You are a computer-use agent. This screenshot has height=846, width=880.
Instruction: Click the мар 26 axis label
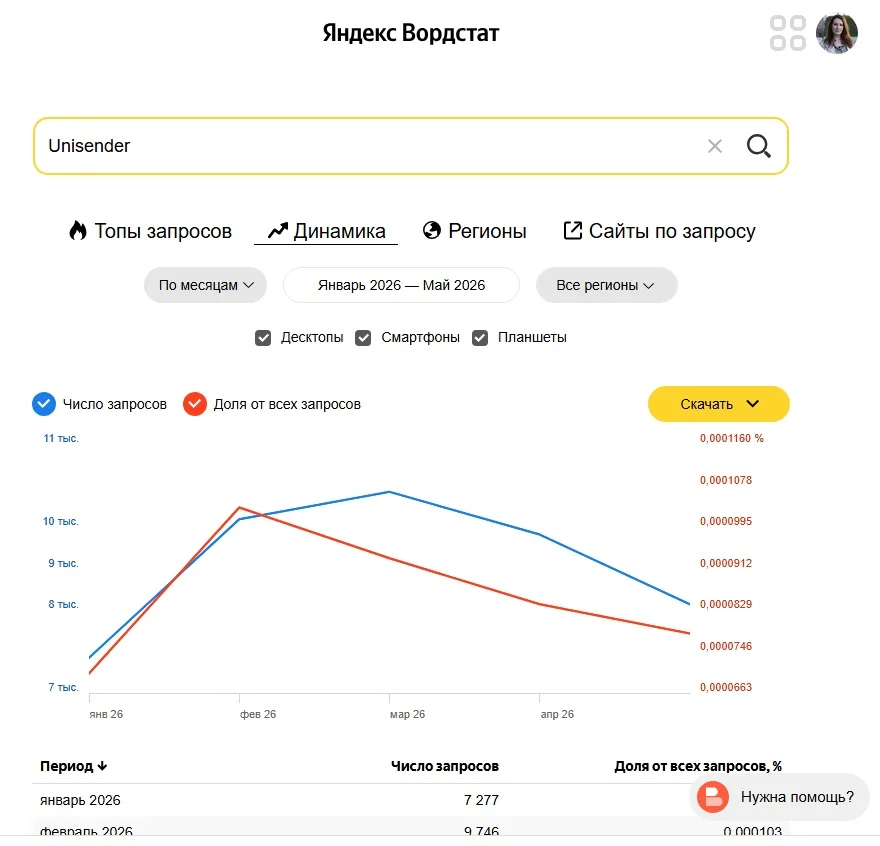407,714
